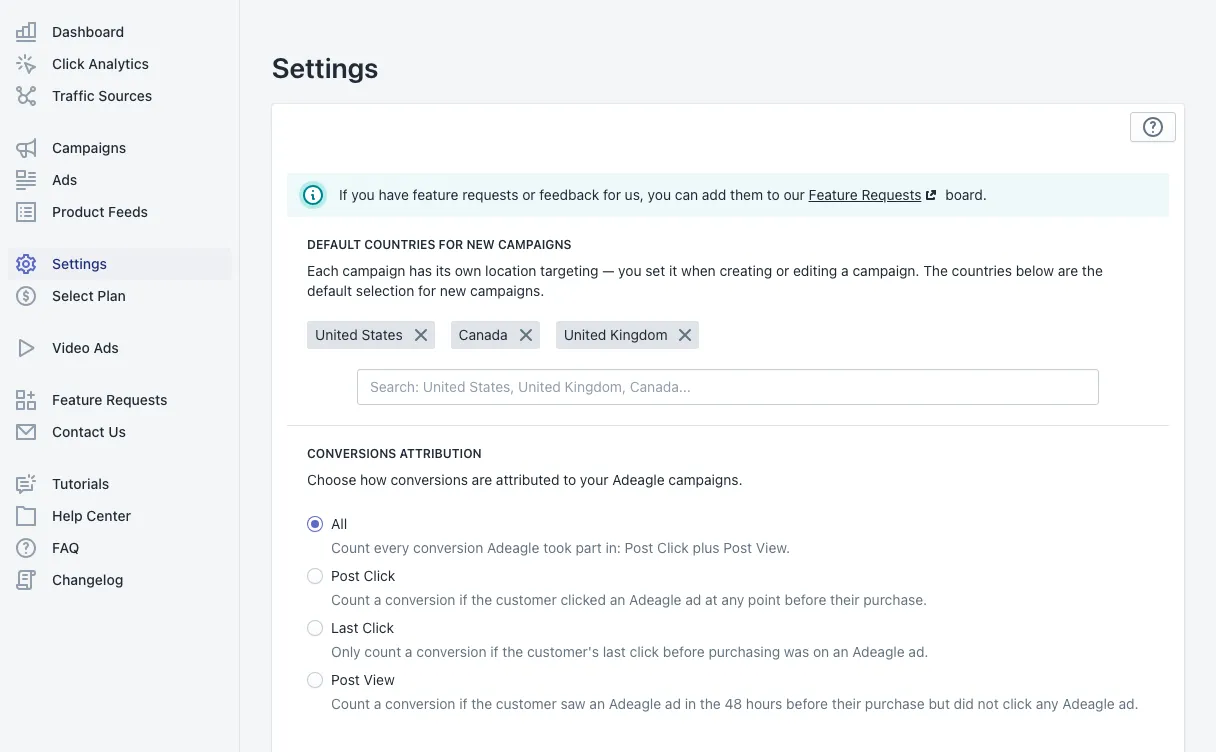Click the Traffic Sources nodes icon
Viewport: 1216px width, 752px height.
pos(26,96)
